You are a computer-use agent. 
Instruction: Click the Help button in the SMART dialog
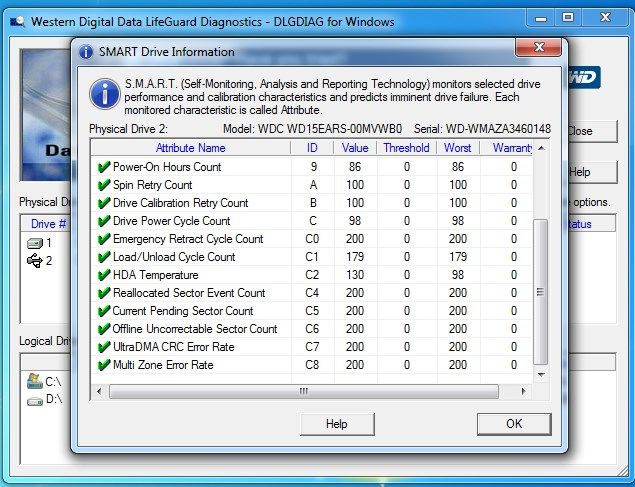337,424
